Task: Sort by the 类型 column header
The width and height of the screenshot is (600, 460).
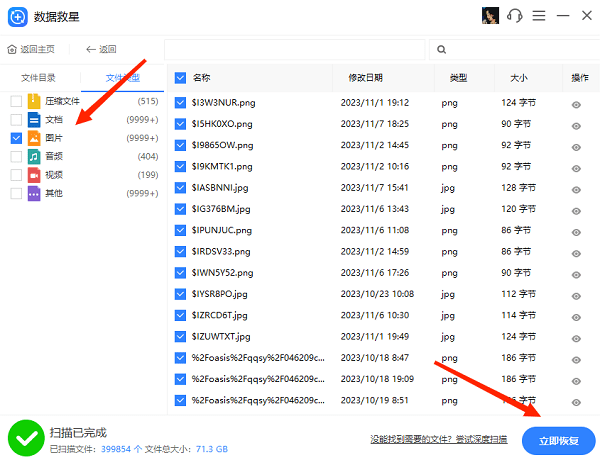Action: 458,78
